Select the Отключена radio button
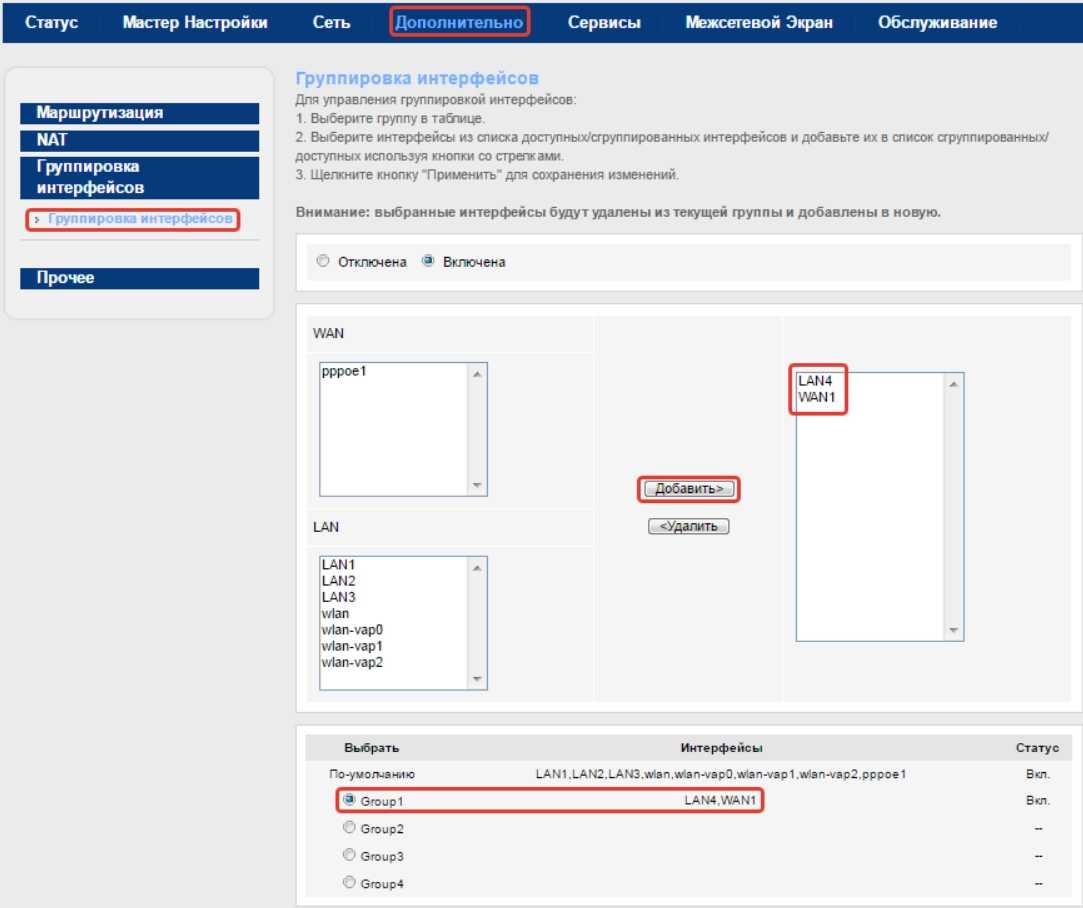1083x908 pixels. coord(322,262)
